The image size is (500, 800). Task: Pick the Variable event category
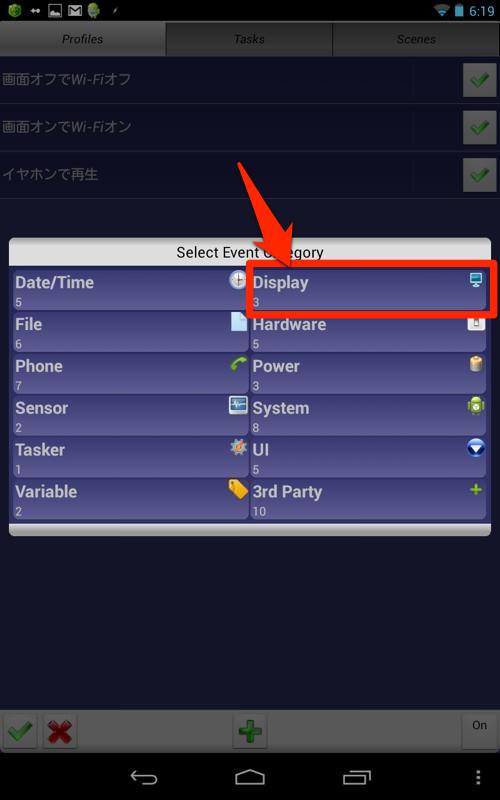[x=131, y=499]
